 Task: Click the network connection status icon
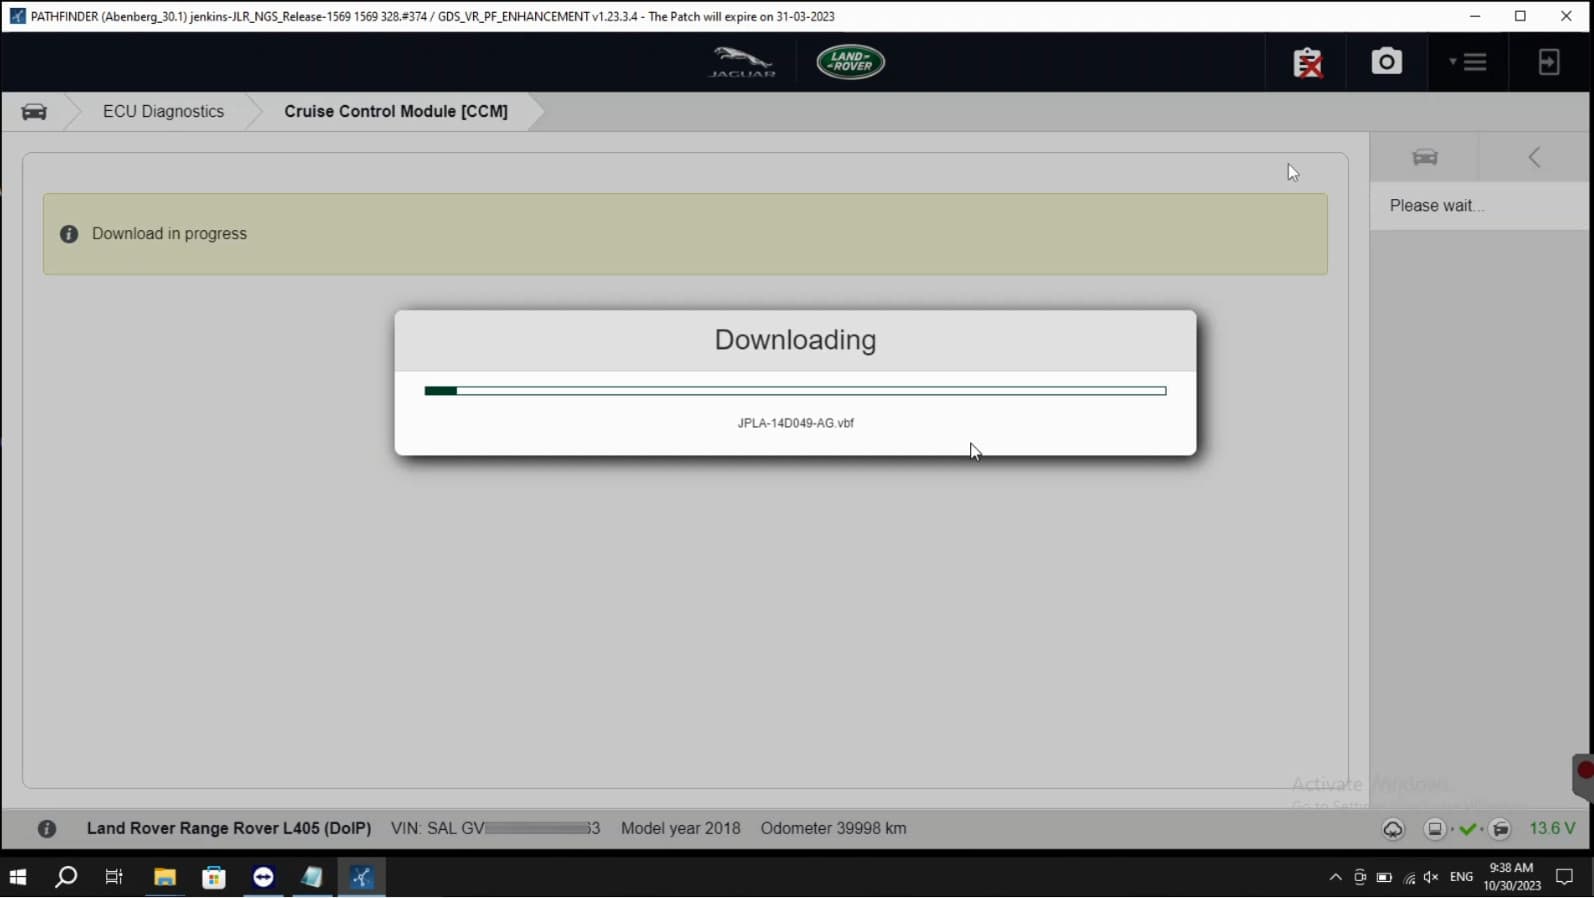click(x=1500, y=829)
